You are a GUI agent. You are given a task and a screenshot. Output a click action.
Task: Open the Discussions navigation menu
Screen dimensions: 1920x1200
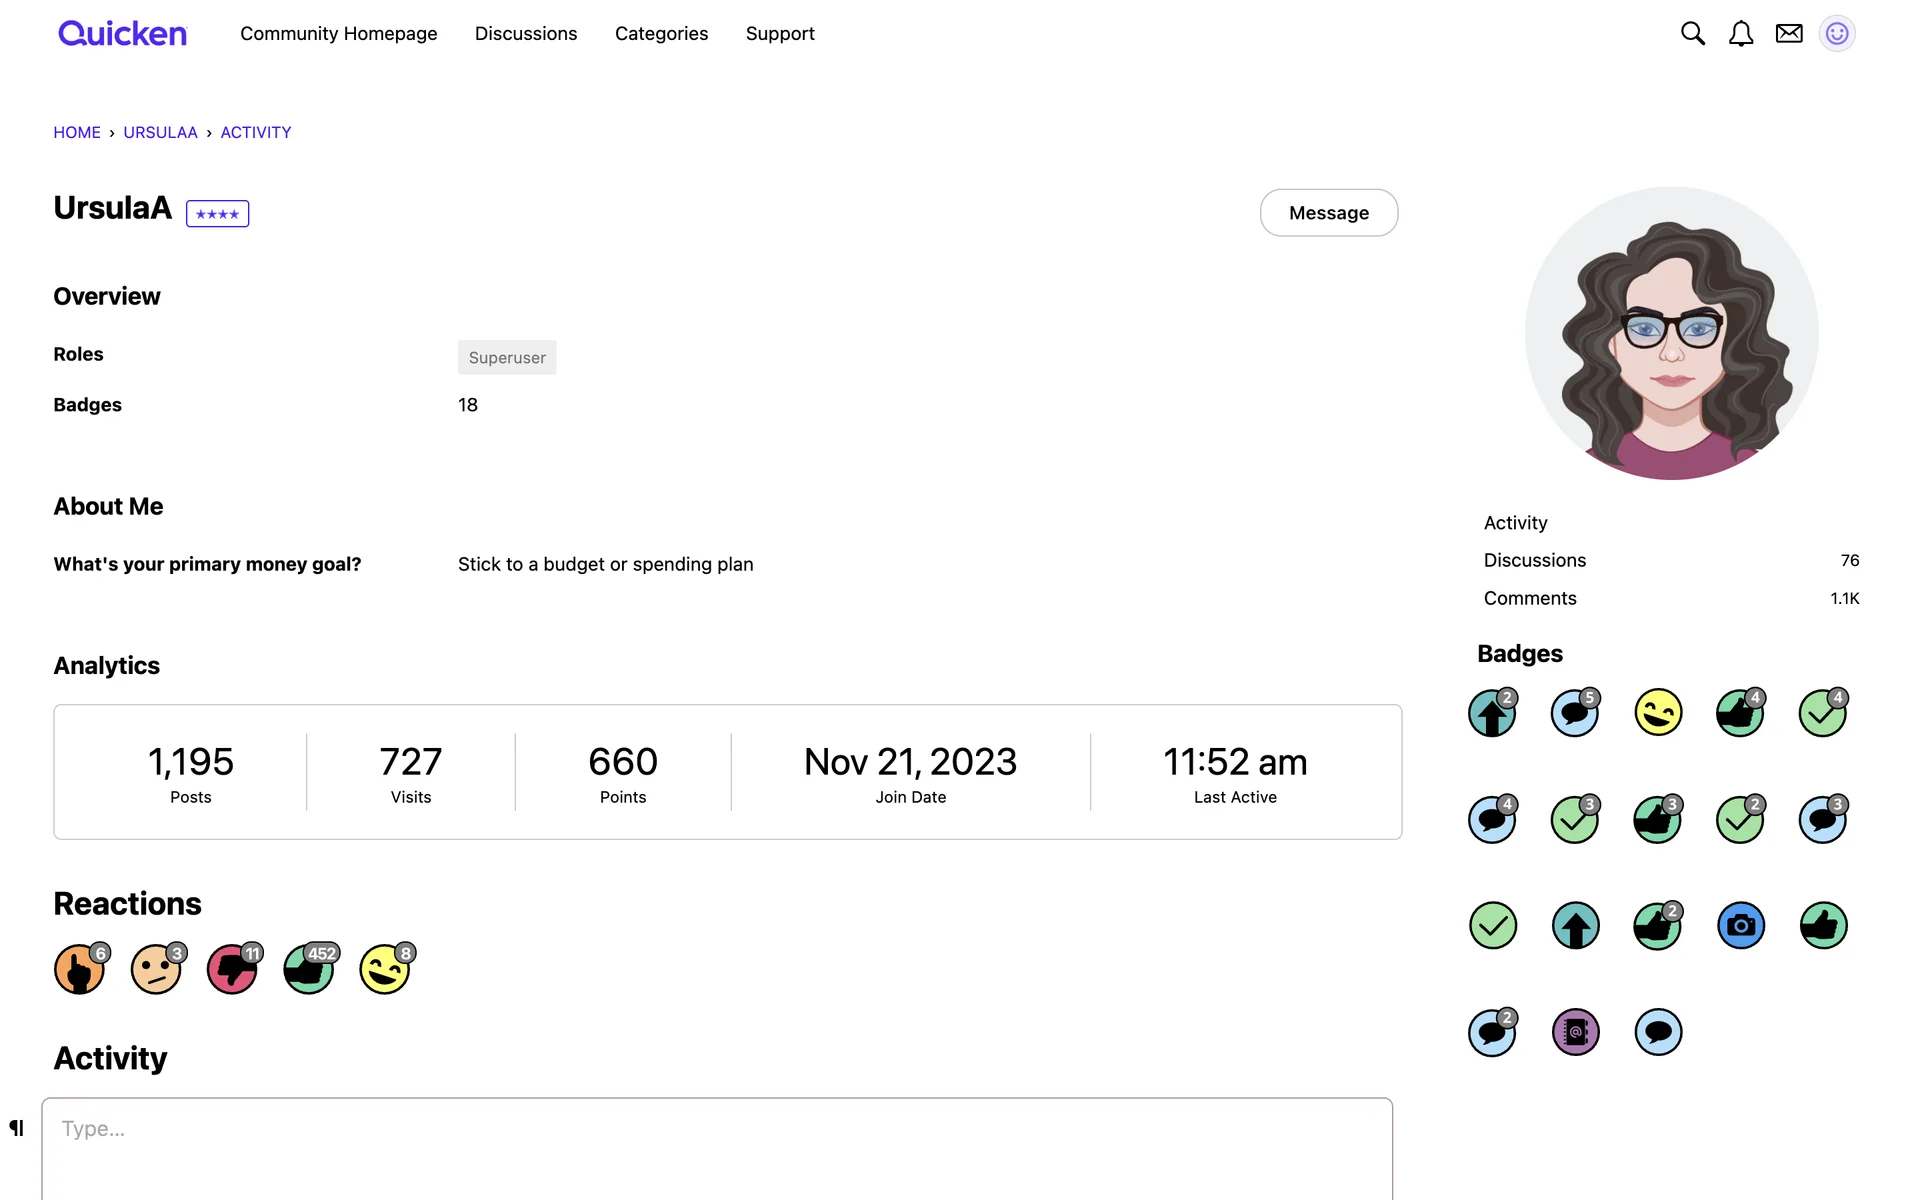point(526,34)
